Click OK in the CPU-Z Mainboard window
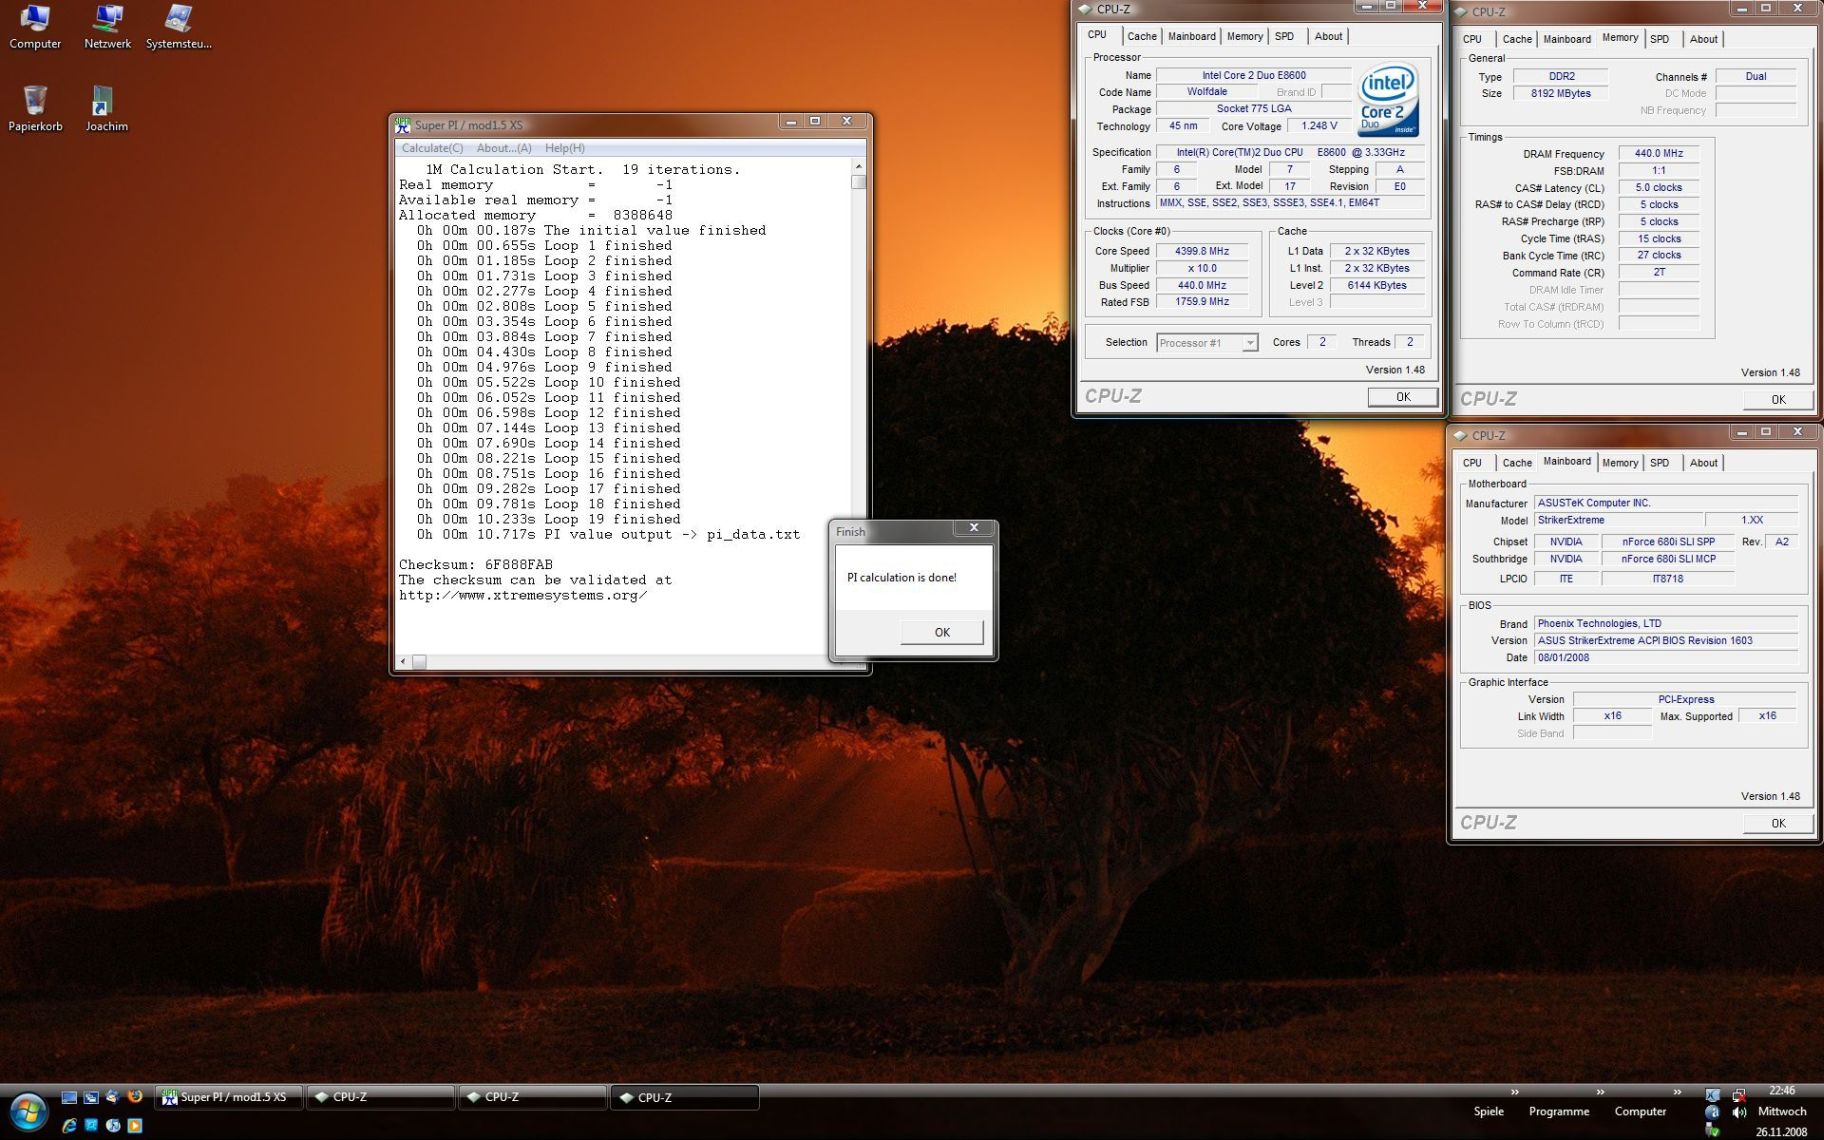The width and height of the screenshot is (1824, 1140). [x=1778, y=823]
